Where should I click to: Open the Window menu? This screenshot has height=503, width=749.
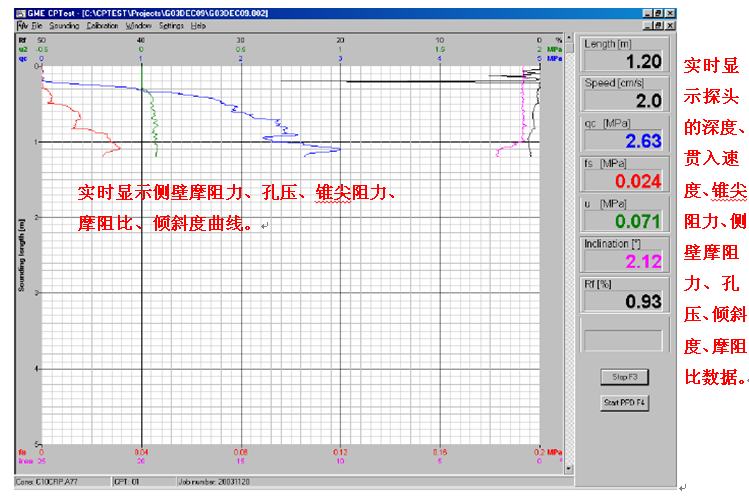tap(139, 25)
